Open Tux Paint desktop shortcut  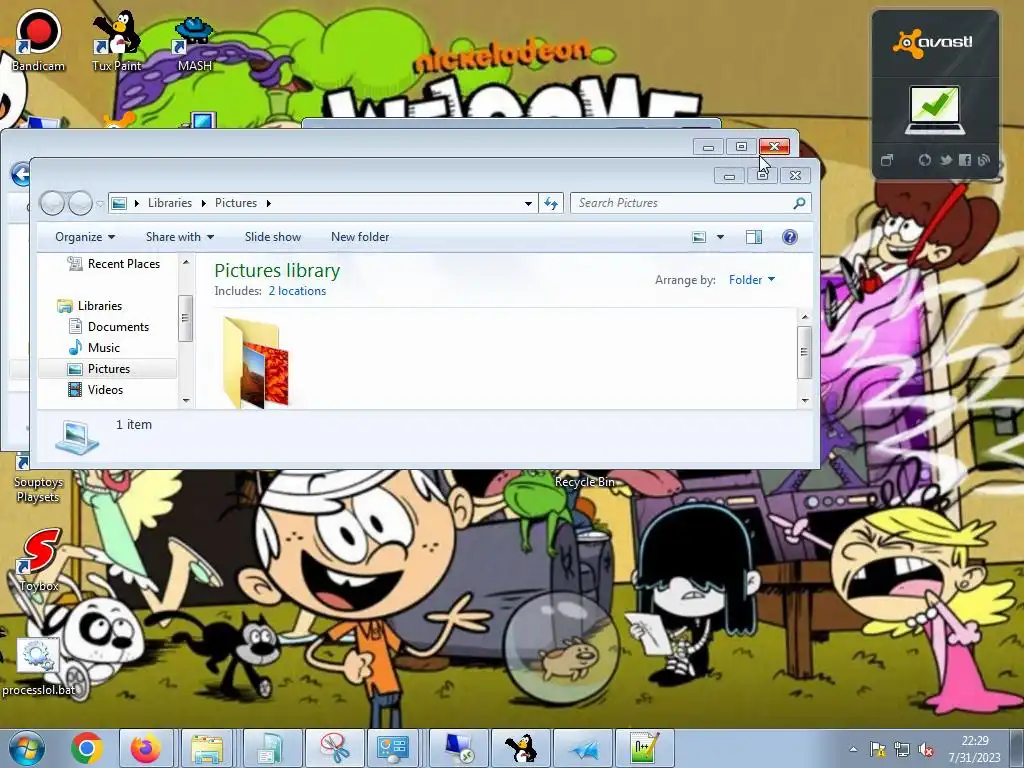116,39
